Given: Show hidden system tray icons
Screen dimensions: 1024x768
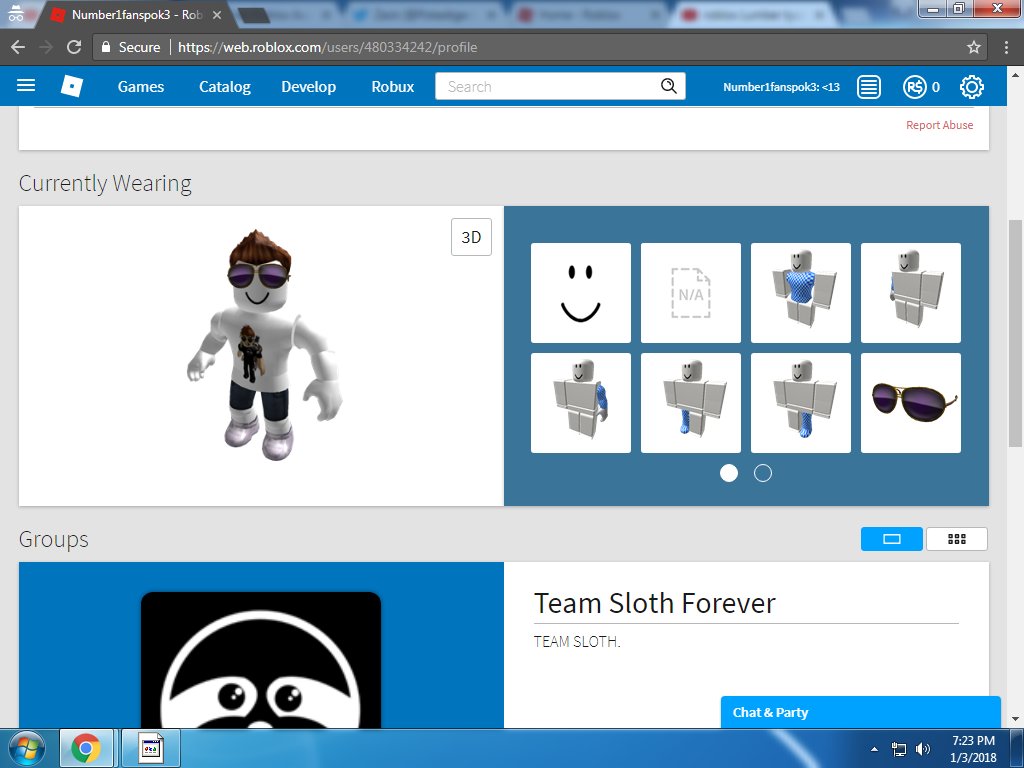Looking at the screenshot, I should point(874,749).
